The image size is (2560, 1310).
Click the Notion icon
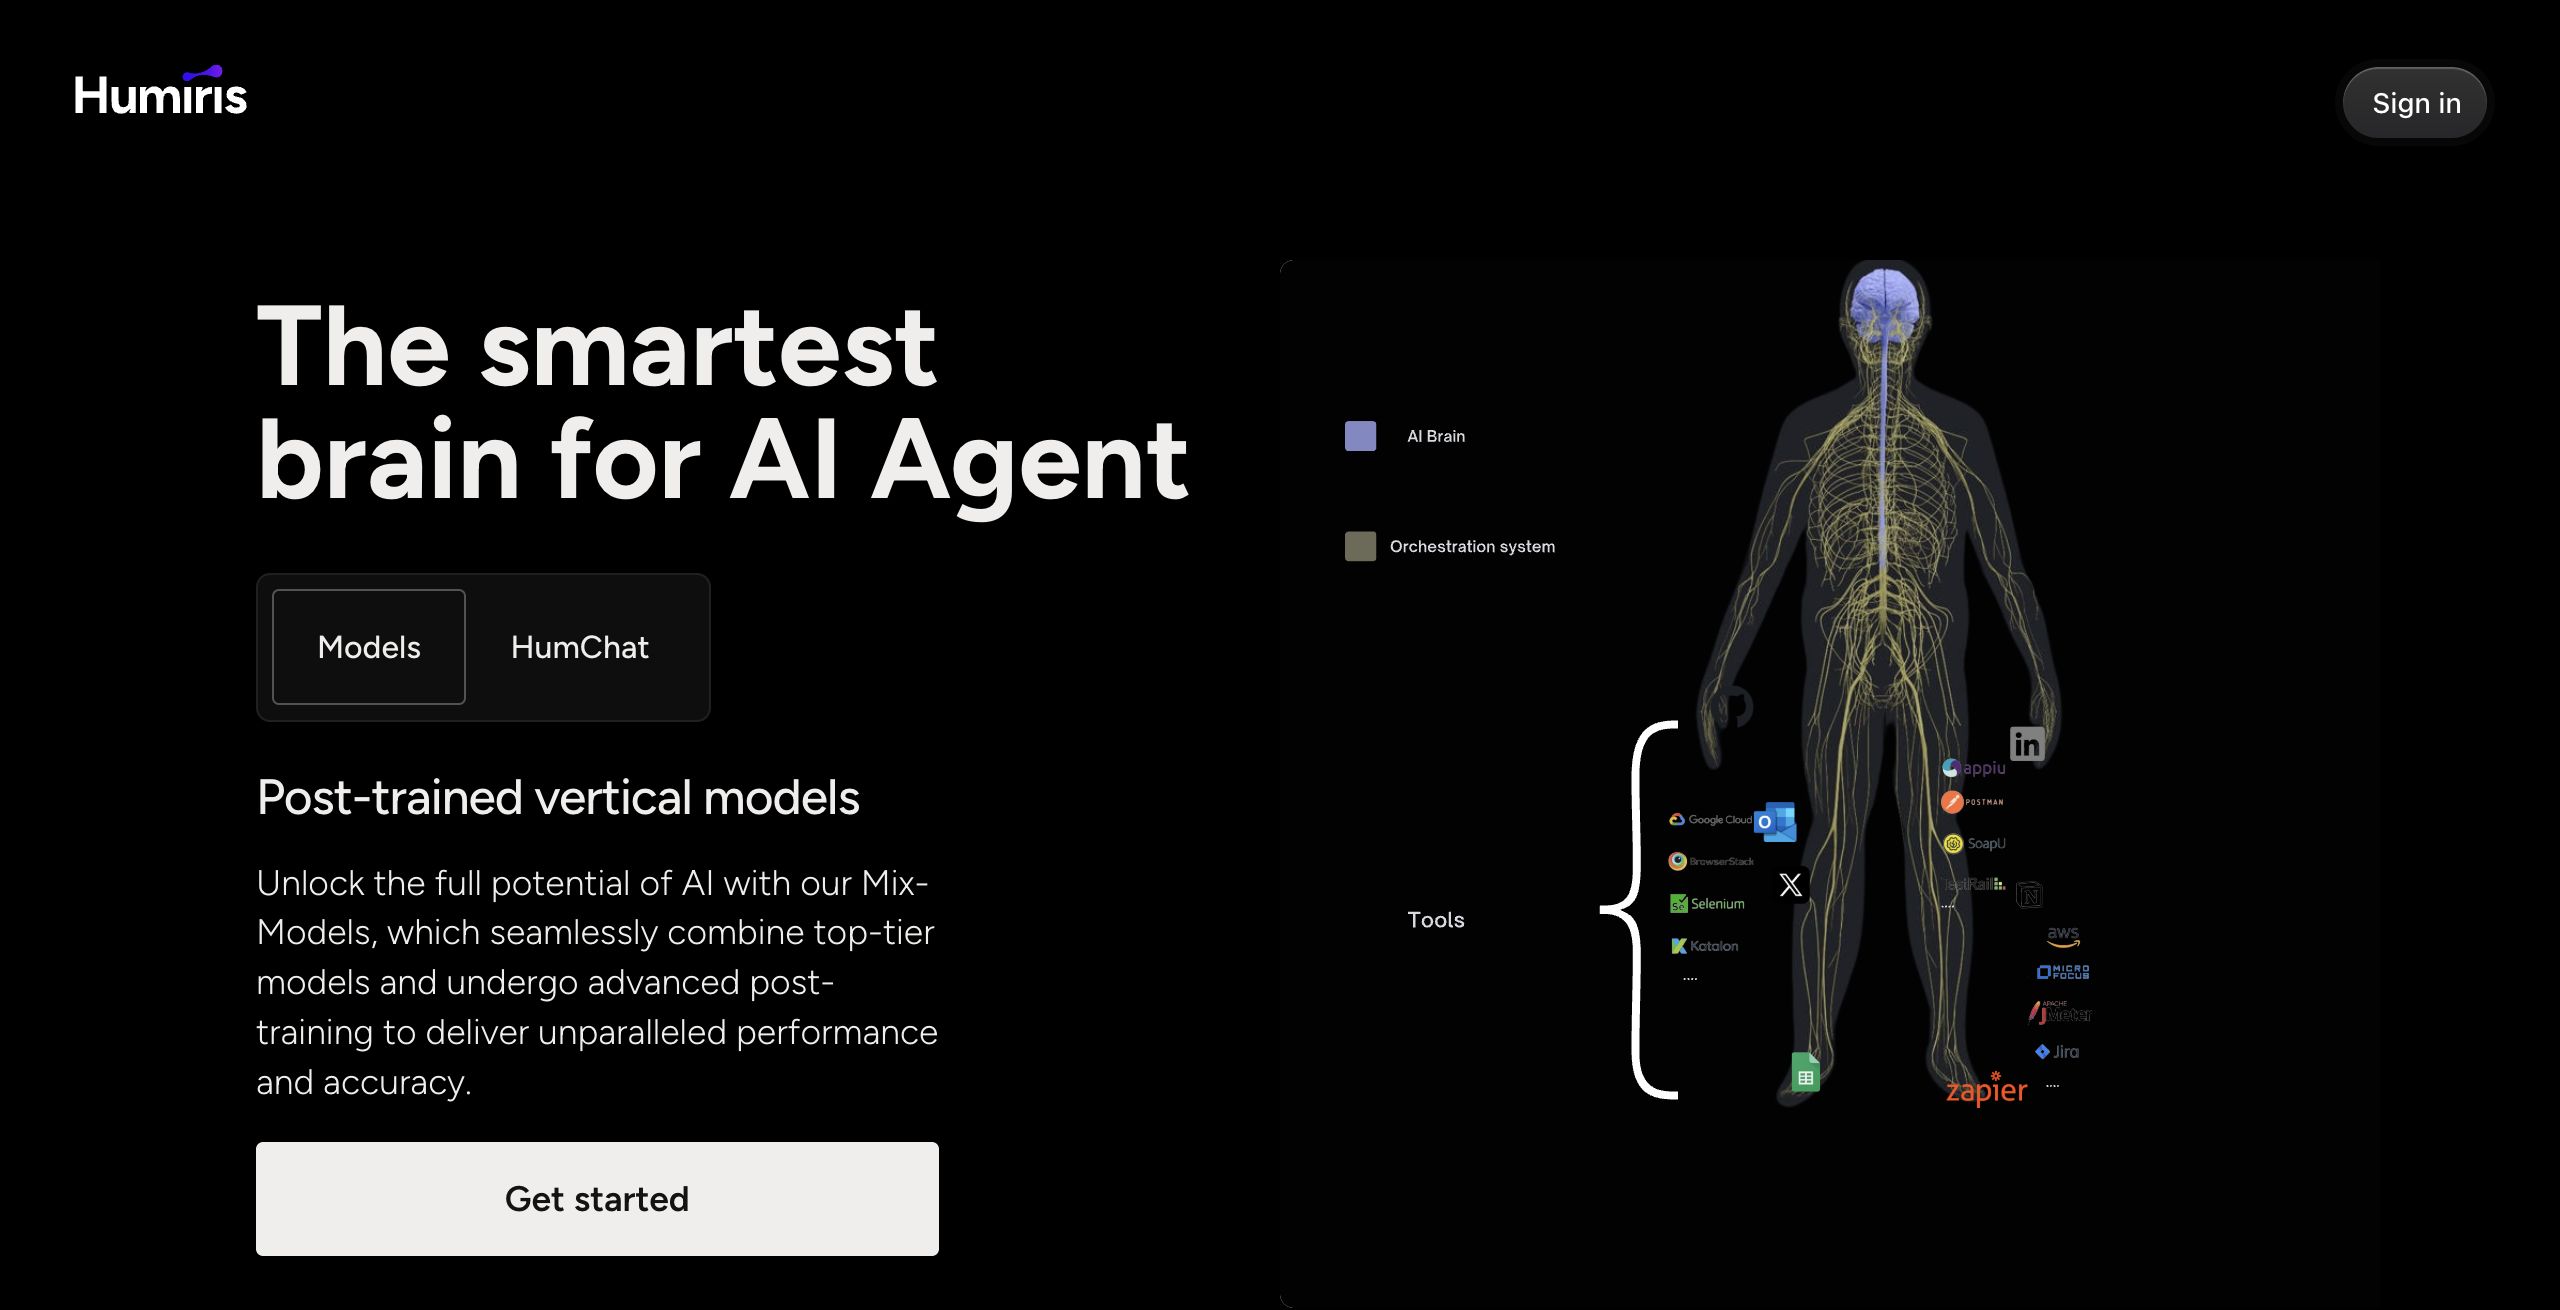point(2029,895)
